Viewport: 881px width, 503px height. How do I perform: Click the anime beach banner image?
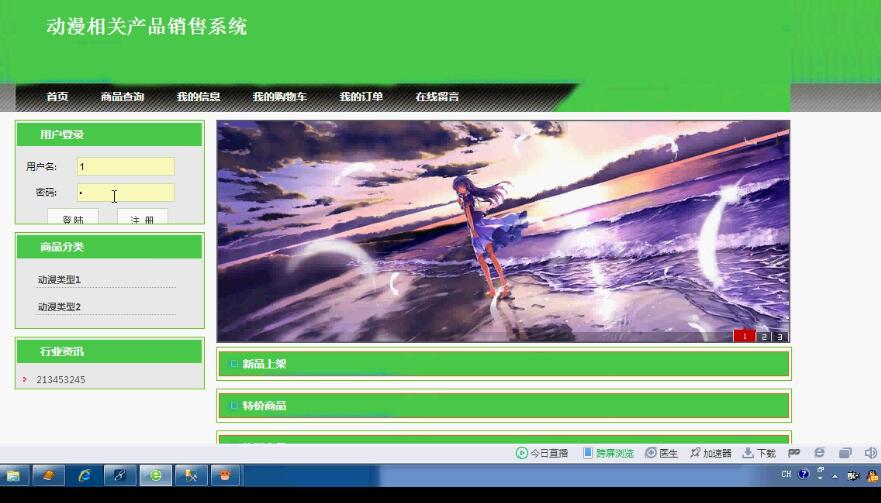(x=503, y=230)
